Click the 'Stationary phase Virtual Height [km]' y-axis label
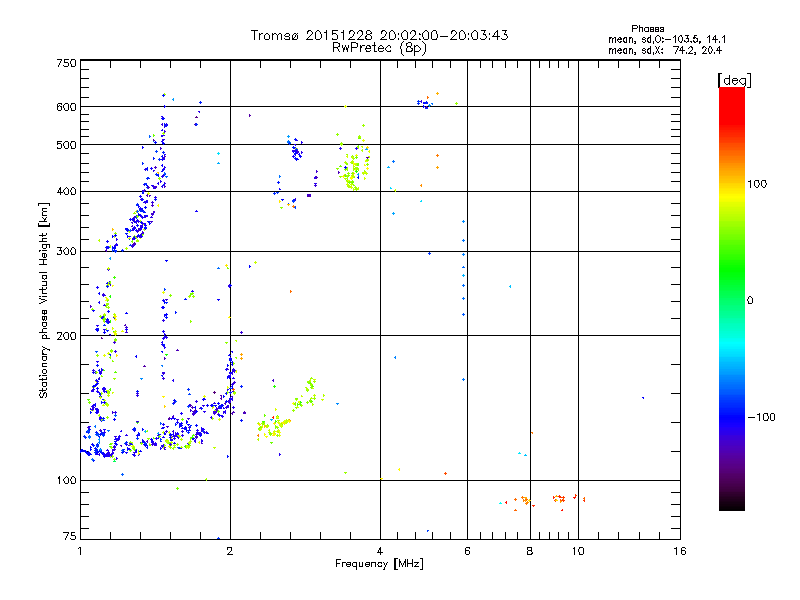Viewport: 800px width, 600px height. click(44, 301)
